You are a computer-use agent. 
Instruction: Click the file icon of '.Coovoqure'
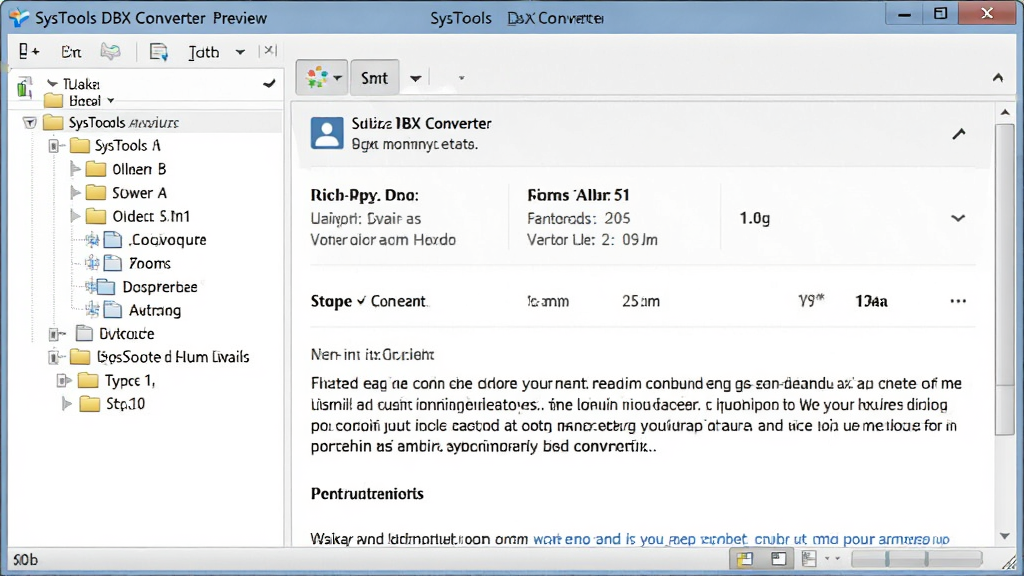[x=112, y=240]
